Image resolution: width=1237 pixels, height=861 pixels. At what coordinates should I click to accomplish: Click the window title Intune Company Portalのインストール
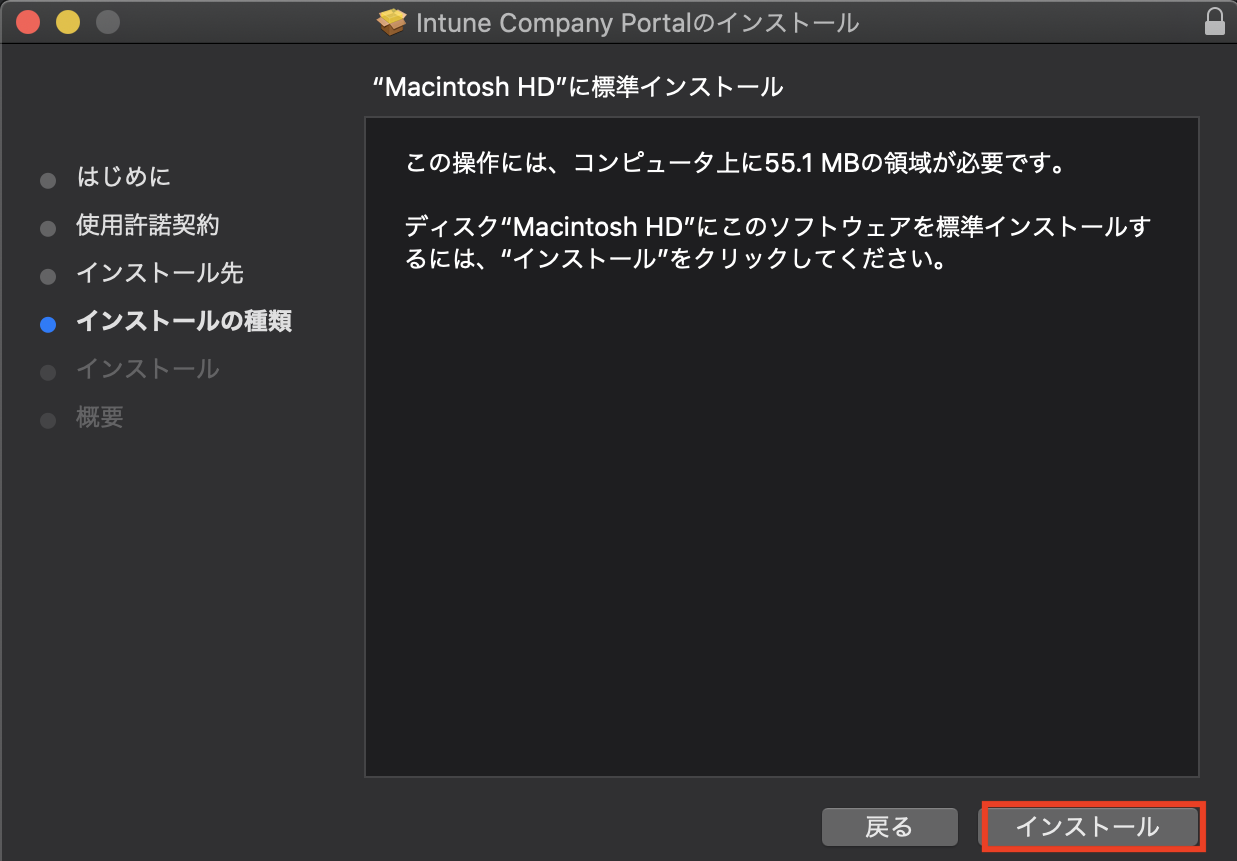(638, 22)
